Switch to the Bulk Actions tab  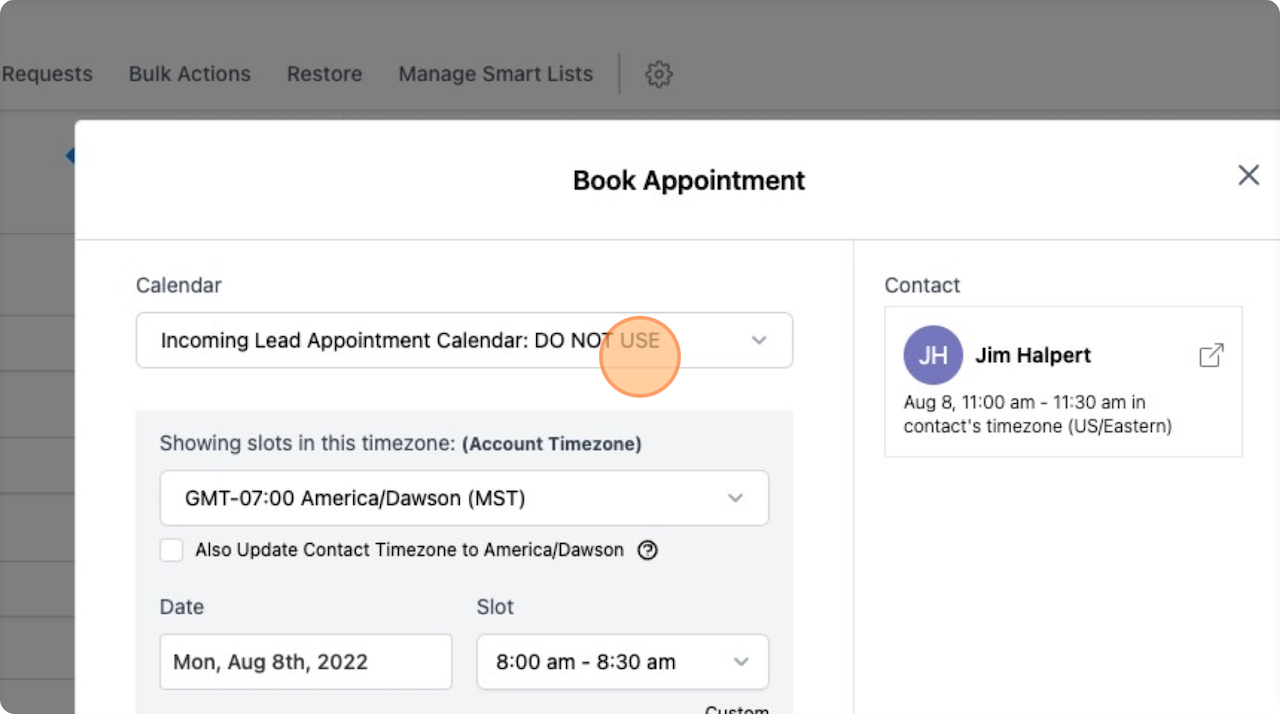pos(189,74)
